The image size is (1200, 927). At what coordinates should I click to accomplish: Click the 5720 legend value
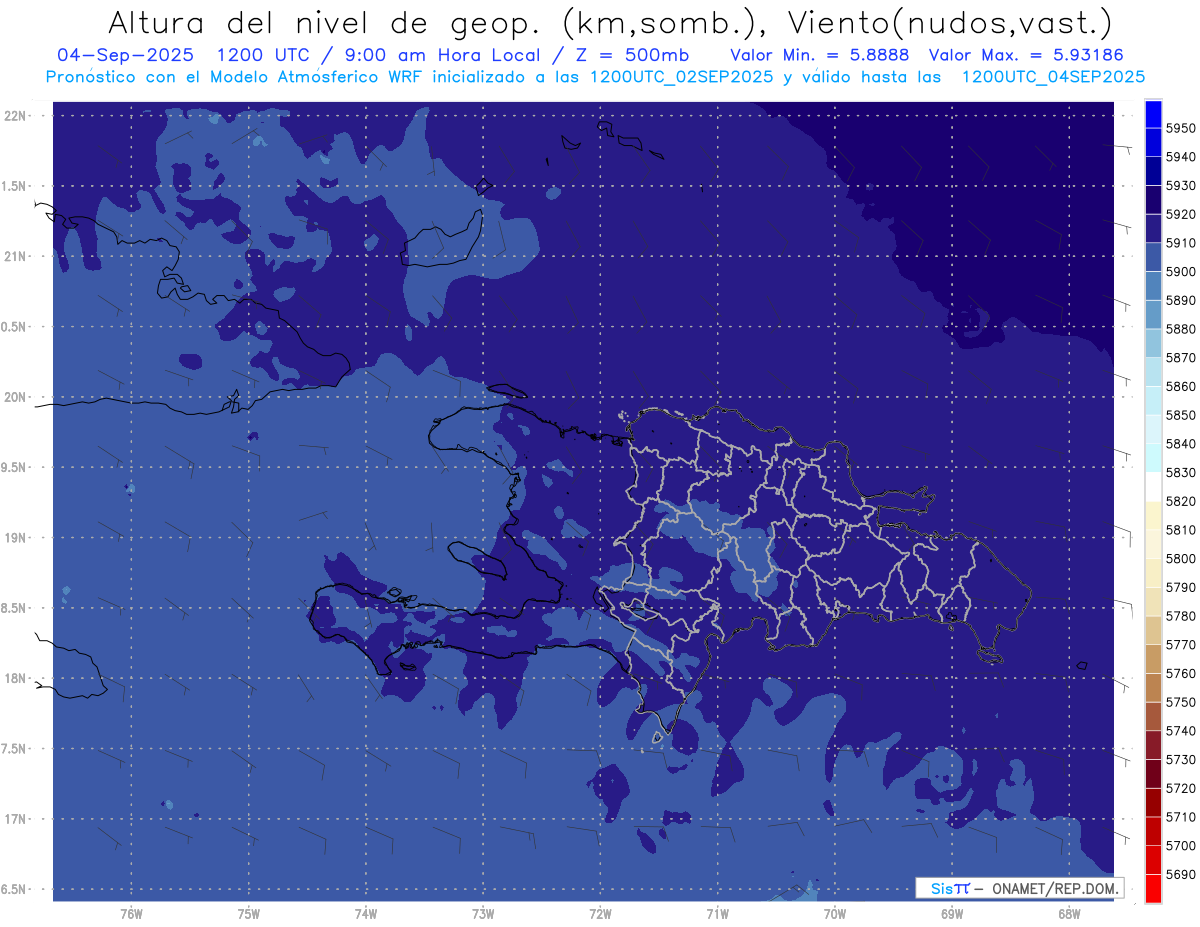click(1180, 788)
